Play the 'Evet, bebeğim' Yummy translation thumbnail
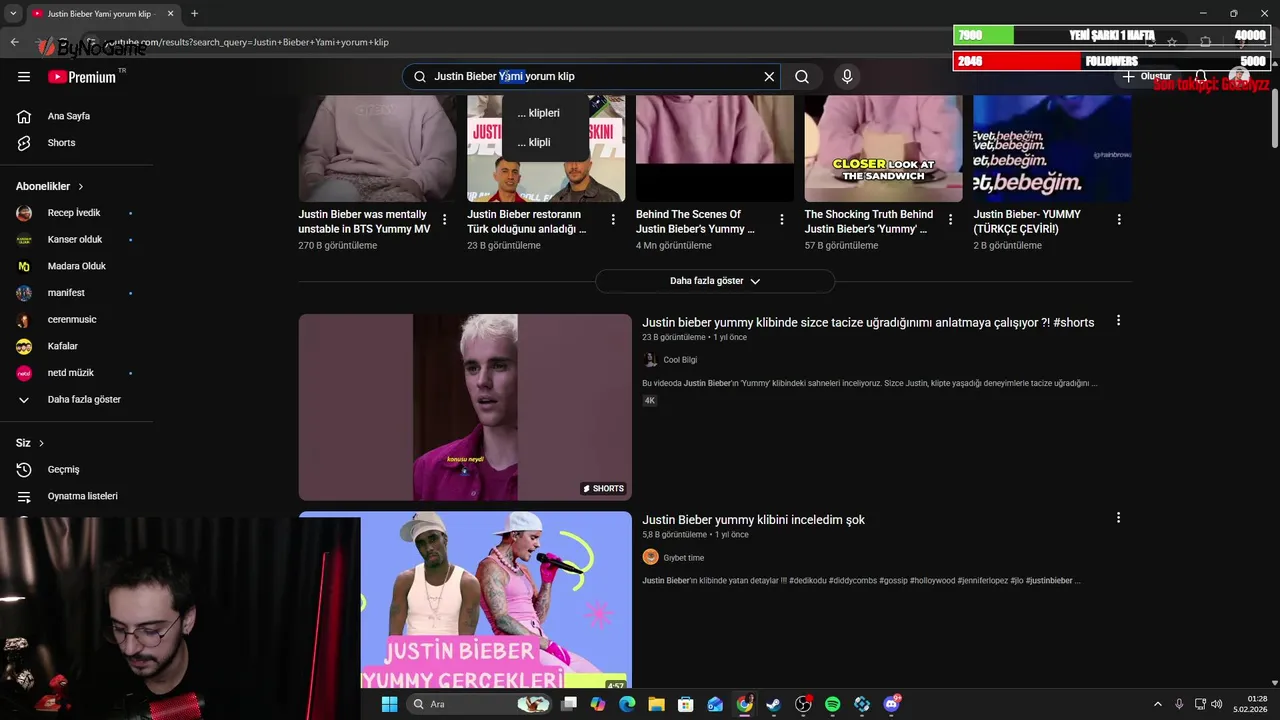 pos(1052,148)
